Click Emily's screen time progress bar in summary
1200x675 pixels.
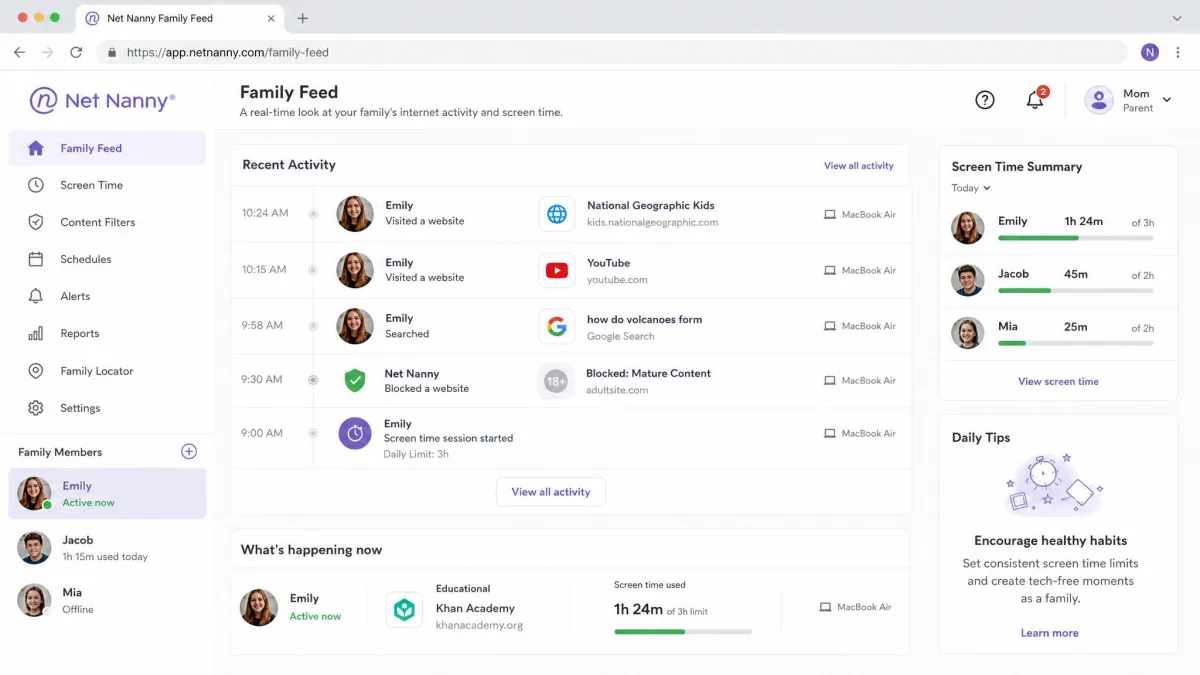click(x=1076, y=238)
